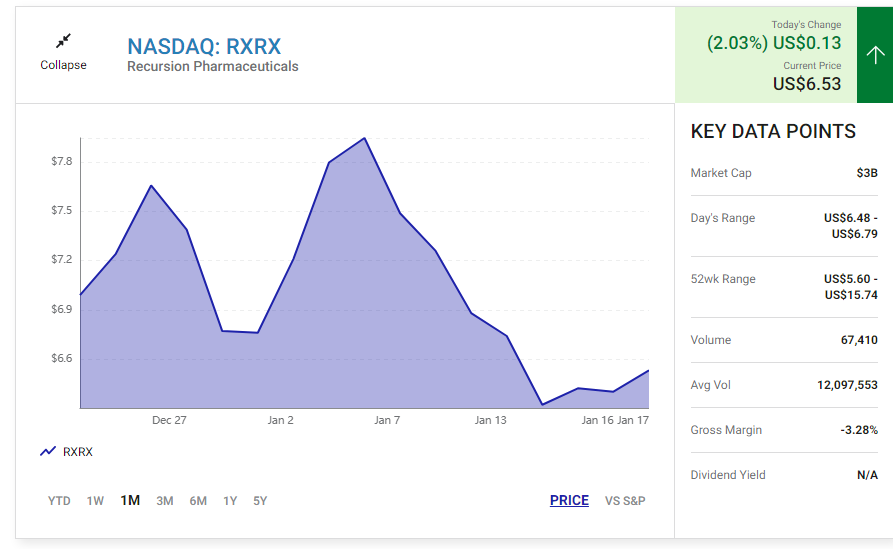
Task: Click the Gross Margin label
Action: click(x=726, y=430)
